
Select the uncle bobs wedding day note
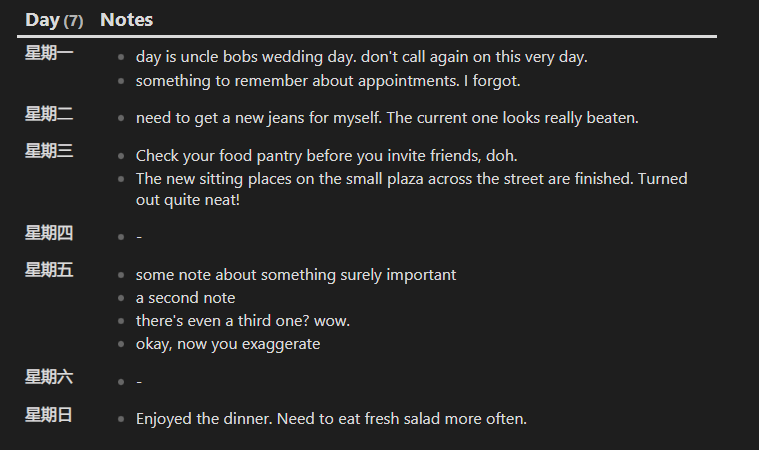362,57
